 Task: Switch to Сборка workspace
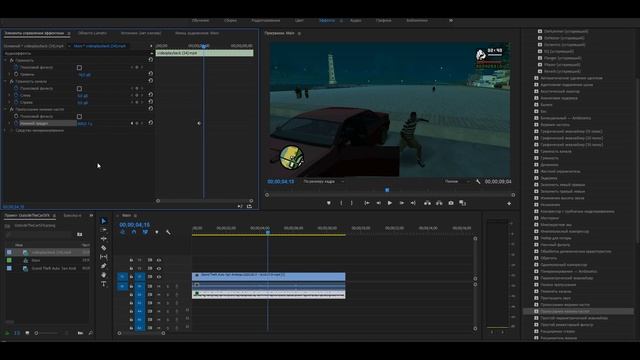click(230, 20)
